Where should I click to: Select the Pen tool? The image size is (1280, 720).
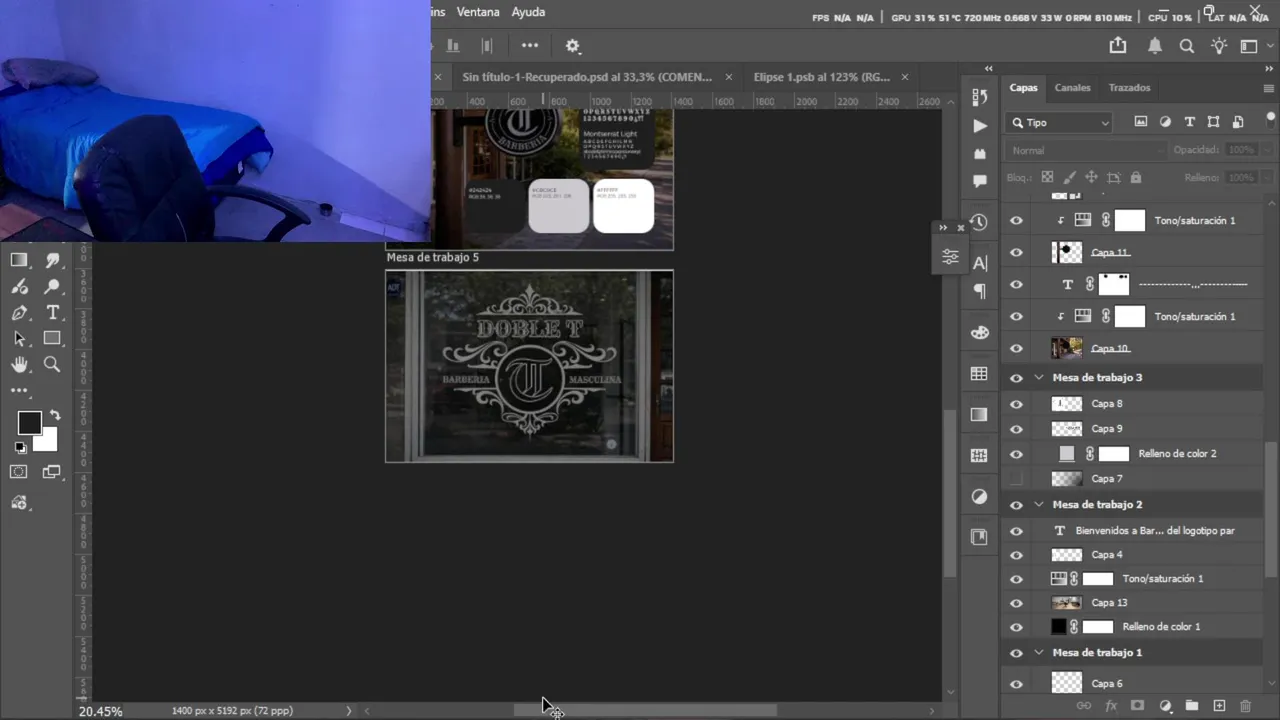click(x=19, y=313)
